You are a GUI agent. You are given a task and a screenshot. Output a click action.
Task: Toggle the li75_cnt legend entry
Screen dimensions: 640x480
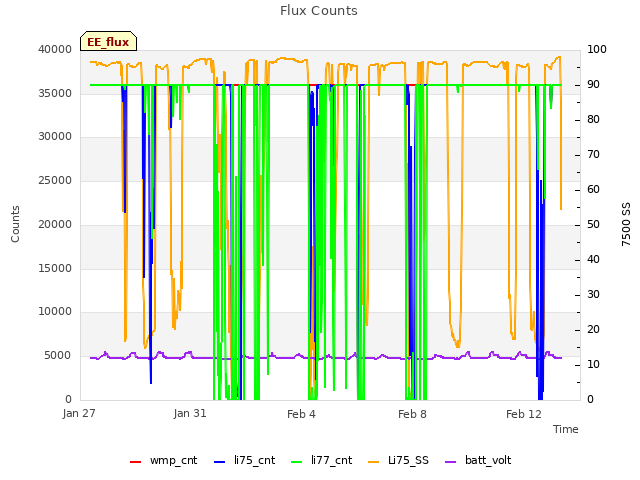(244, 460)
